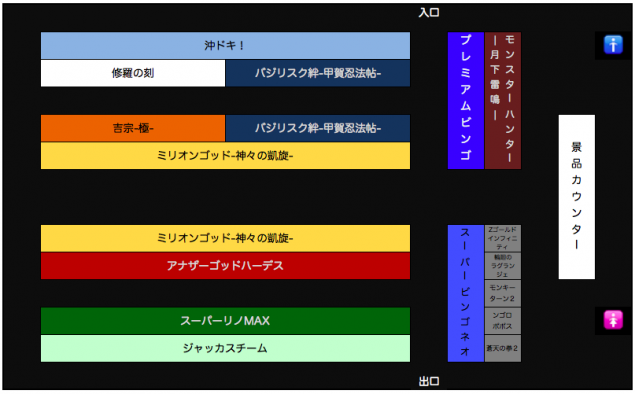Viewport: 635px width, 394px height.
Task: Click the blue men's restroom icon
Action: pyautogui.click(x=613, y=45)
